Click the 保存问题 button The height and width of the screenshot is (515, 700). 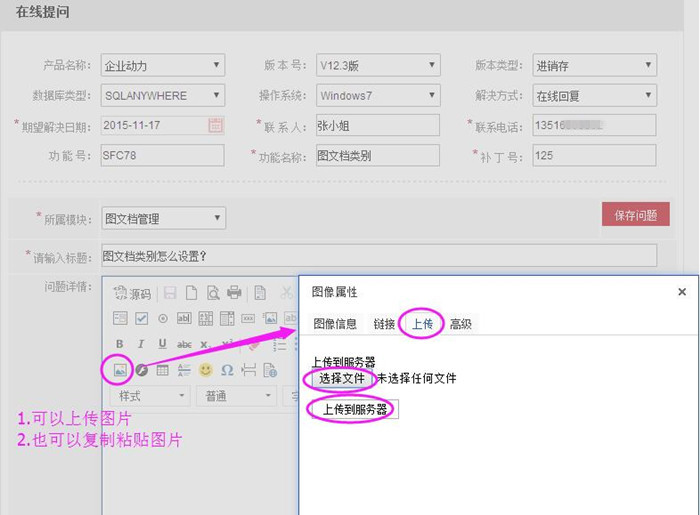click(635, 214)
